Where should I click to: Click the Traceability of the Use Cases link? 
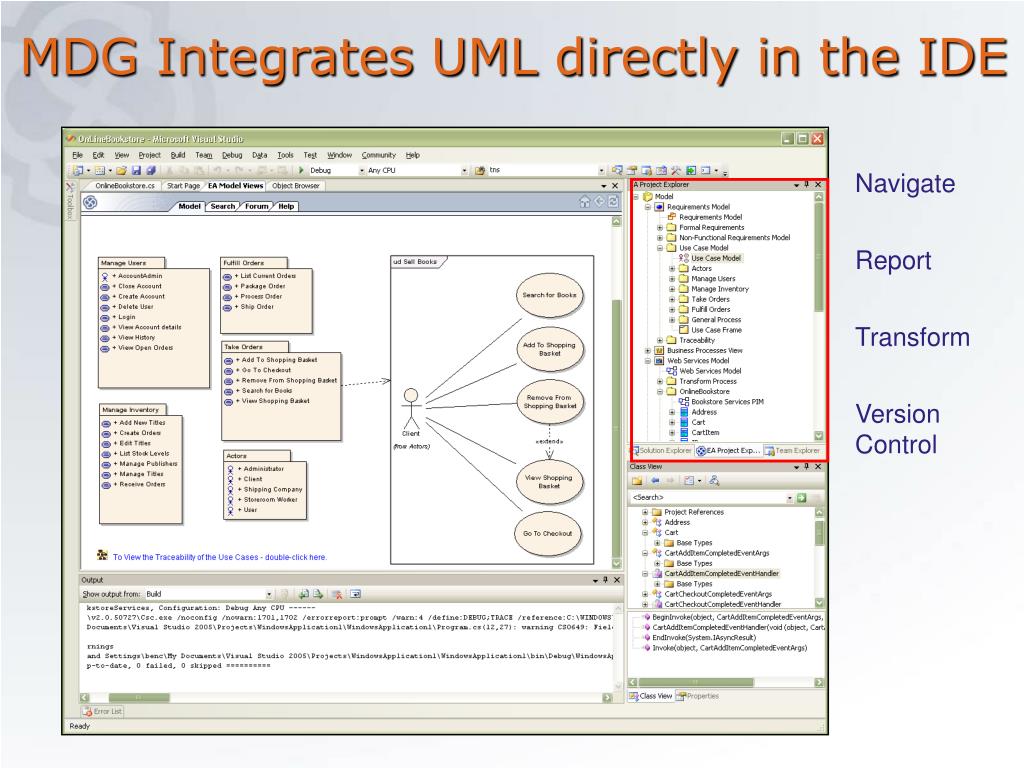(x=219, y=557)
